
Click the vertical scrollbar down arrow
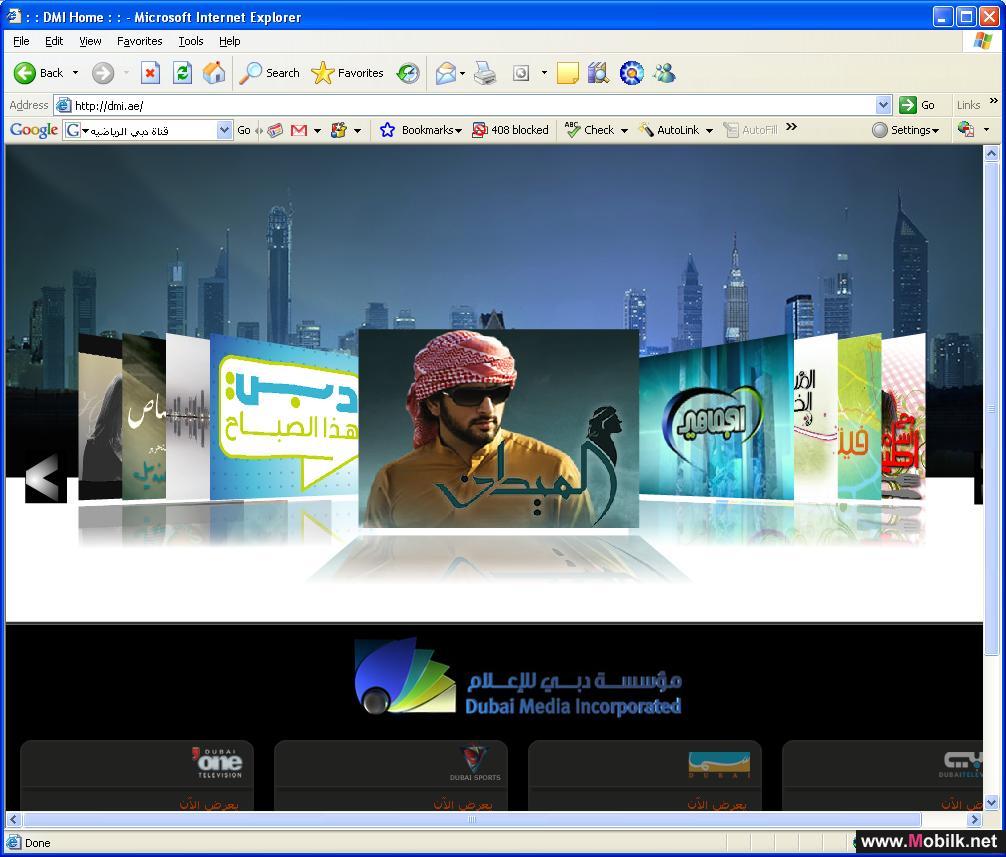coord(991,802)
